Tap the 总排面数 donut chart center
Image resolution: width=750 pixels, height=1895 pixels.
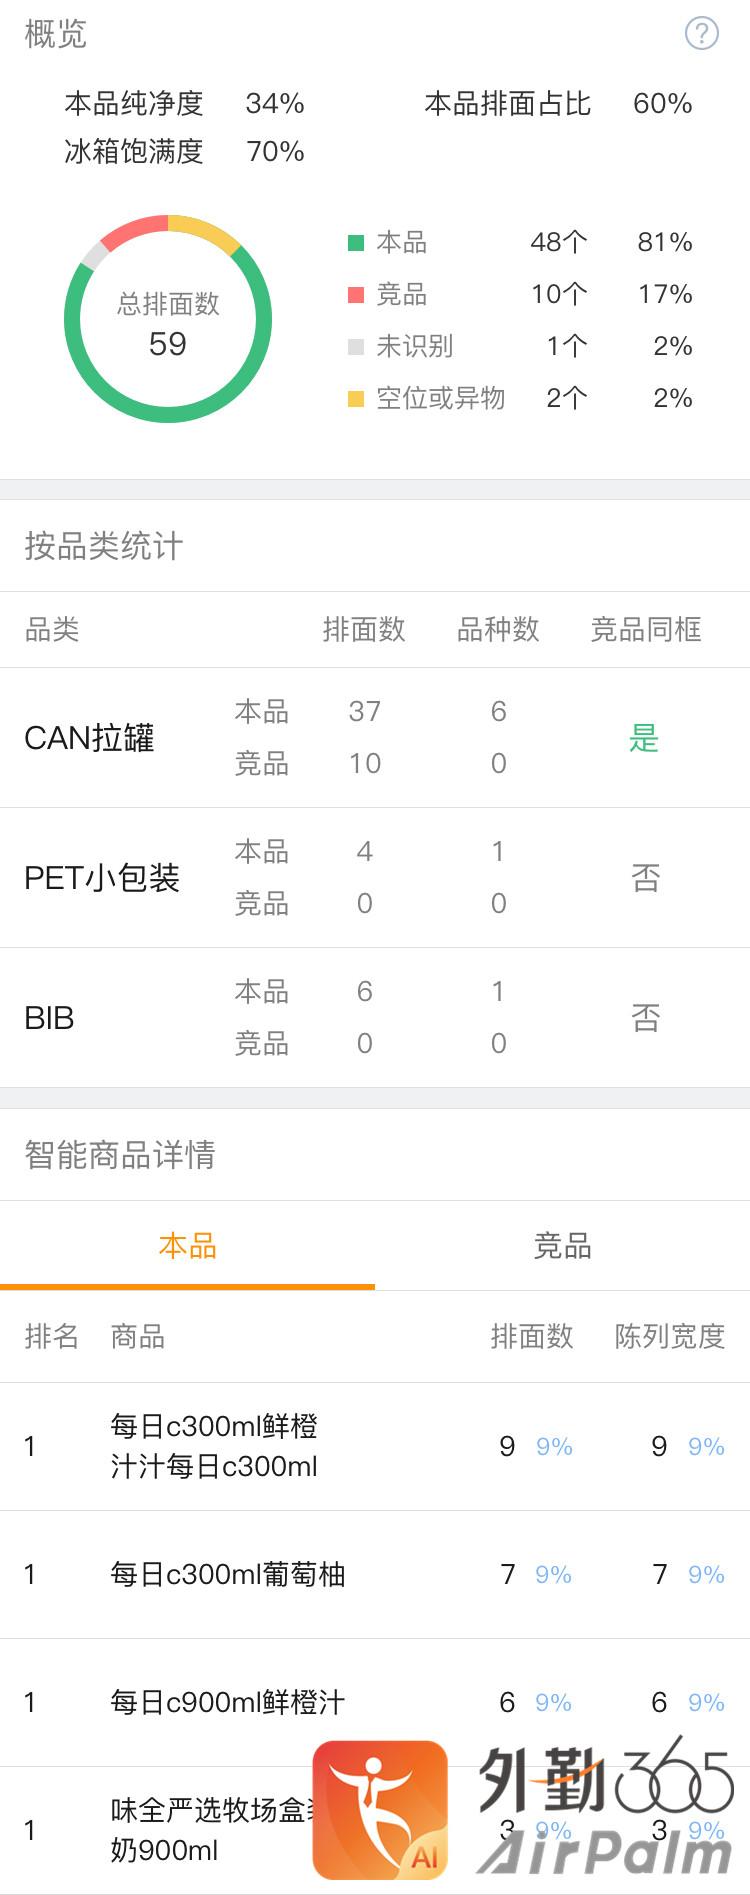168,322
